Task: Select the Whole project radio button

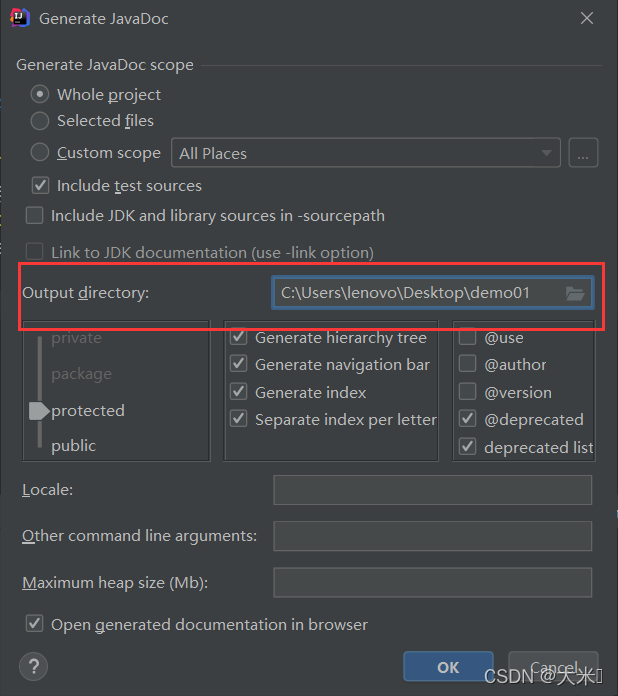Action: 40,94
